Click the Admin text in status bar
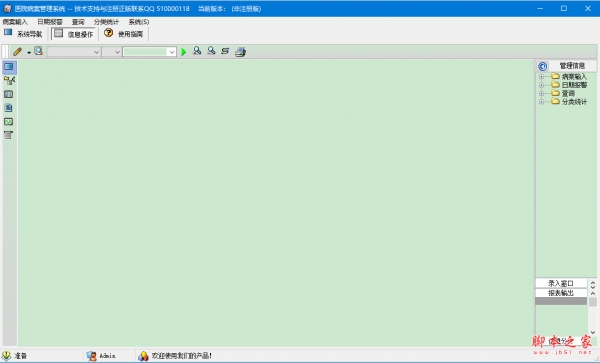Screen dimensions: 600x363 [x=108, y=356]
